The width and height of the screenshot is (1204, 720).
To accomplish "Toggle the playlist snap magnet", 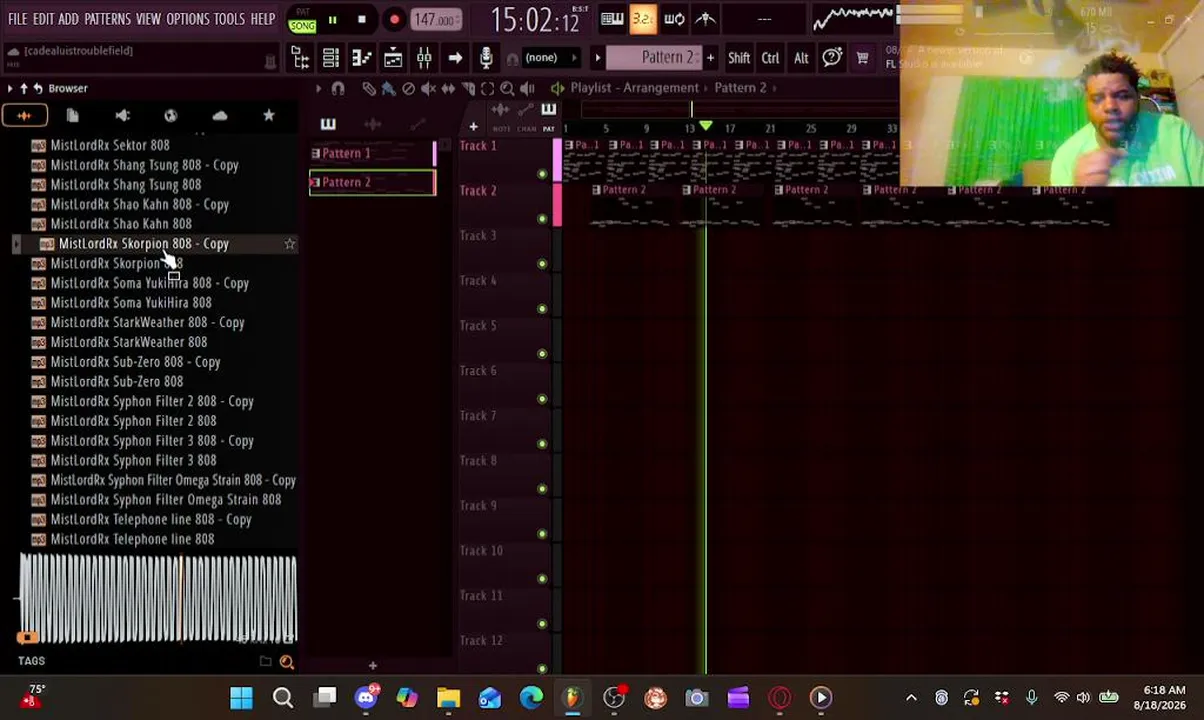I will point(338,88).
